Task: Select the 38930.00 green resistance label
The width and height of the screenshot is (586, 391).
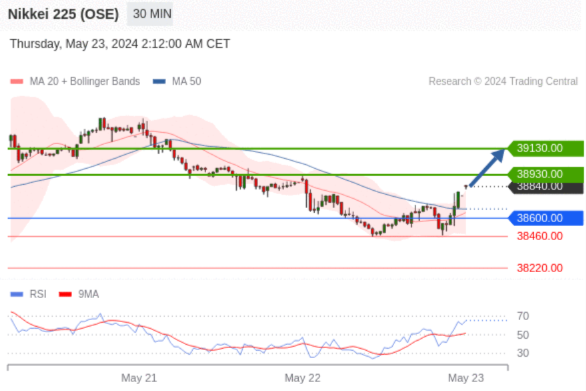Action: (x=546, y=174)
